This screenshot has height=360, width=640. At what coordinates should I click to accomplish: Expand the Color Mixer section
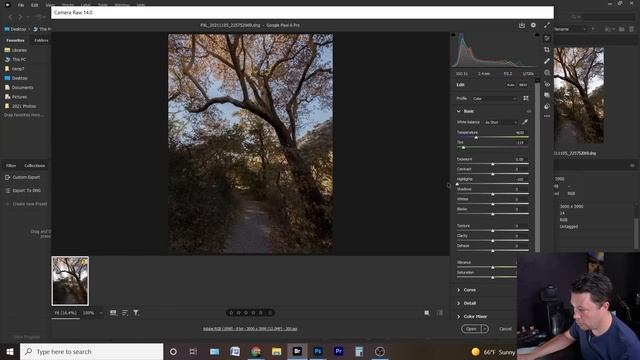point(458,316)
